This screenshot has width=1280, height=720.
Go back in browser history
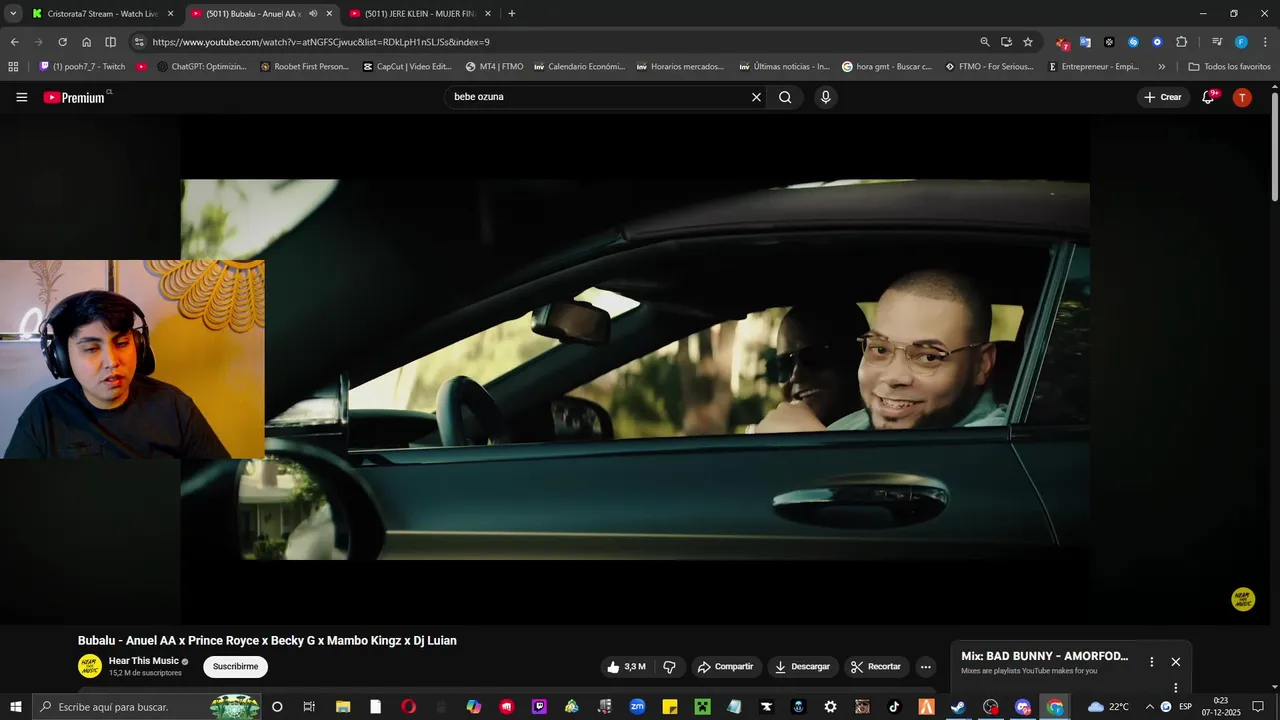[14, 42]
